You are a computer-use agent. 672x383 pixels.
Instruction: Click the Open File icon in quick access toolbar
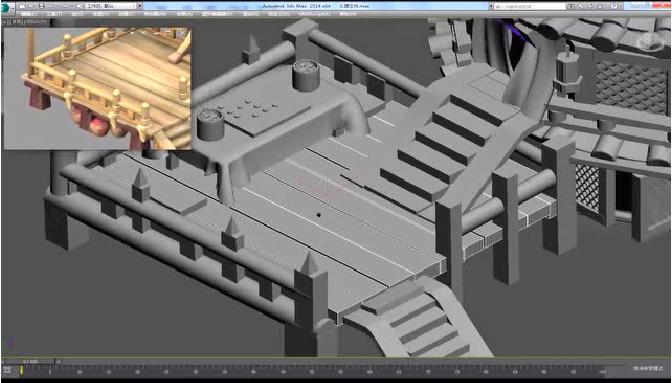coord(31,6)
